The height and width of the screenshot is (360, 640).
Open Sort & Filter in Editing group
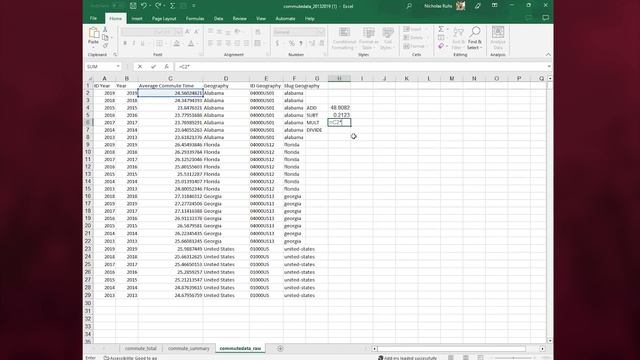point(458,39)
